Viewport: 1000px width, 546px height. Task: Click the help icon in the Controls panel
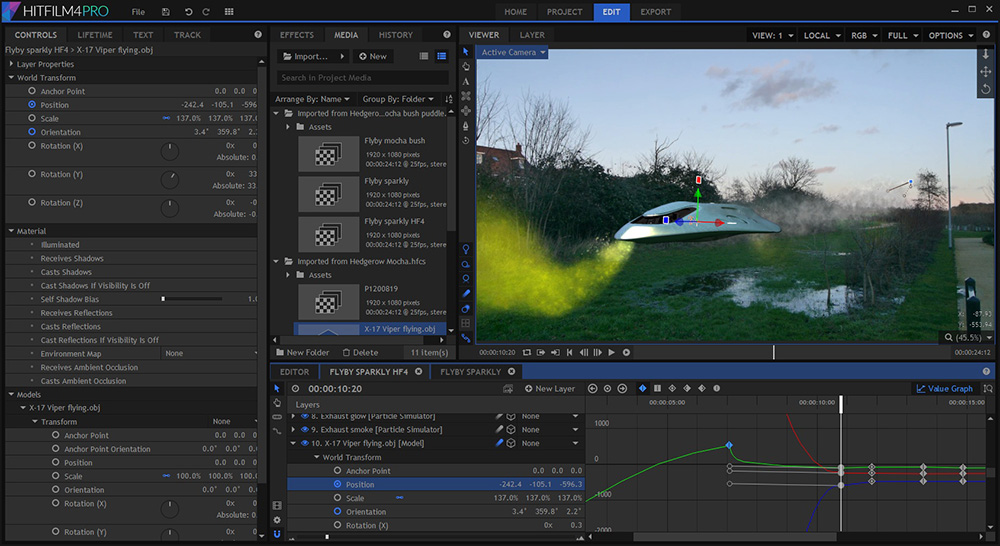pos(258,35)
